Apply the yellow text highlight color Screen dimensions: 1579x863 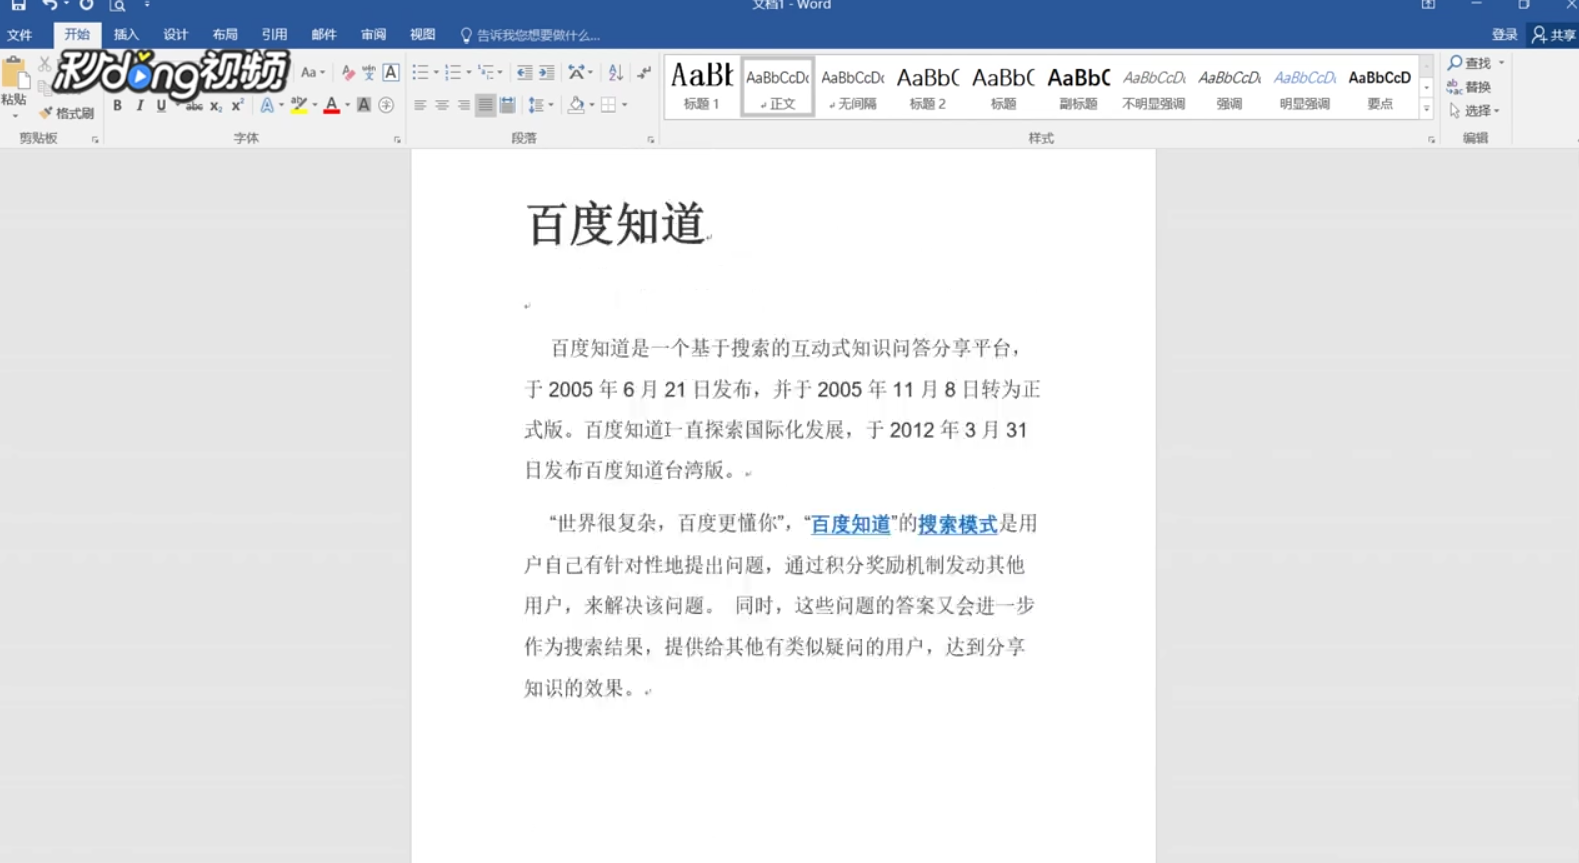(x=298, y=105)
